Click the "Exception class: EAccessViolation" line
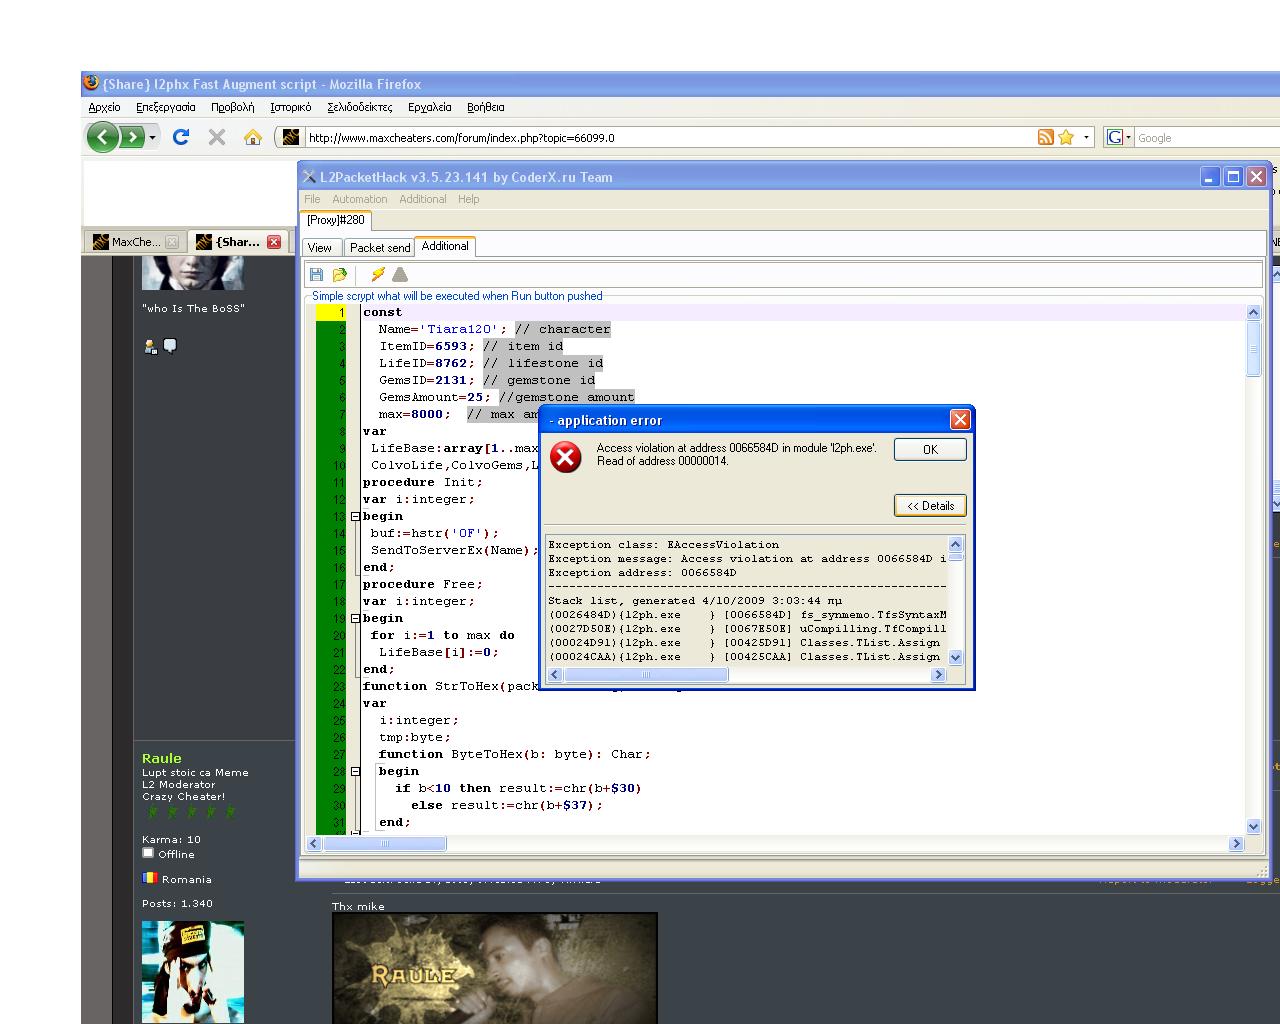 point(663,545)
